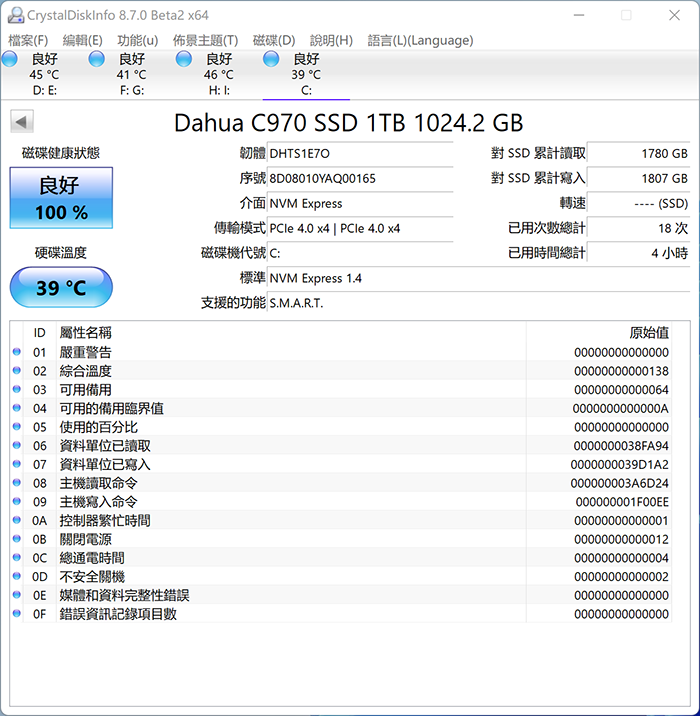Screen dimensions: 700x716
Task: Open the 編輯(E) menu
Action: pos(82,41)
